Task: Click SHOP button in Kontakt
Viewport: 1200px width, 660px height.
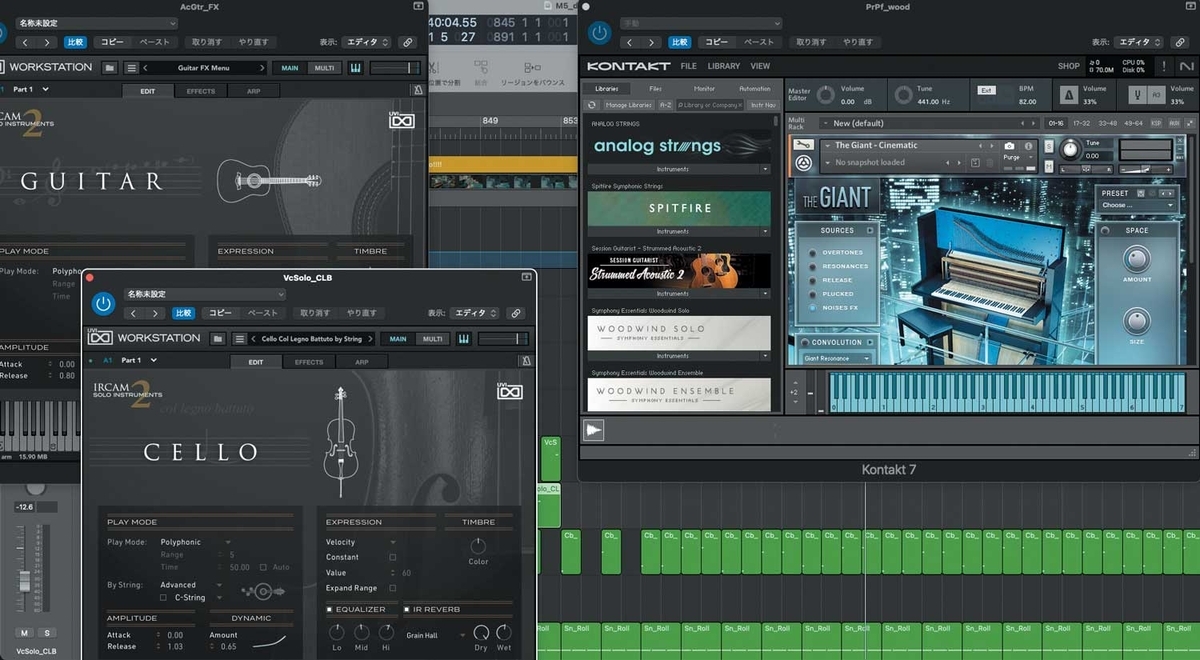Action: click(x=1069, y=66)
